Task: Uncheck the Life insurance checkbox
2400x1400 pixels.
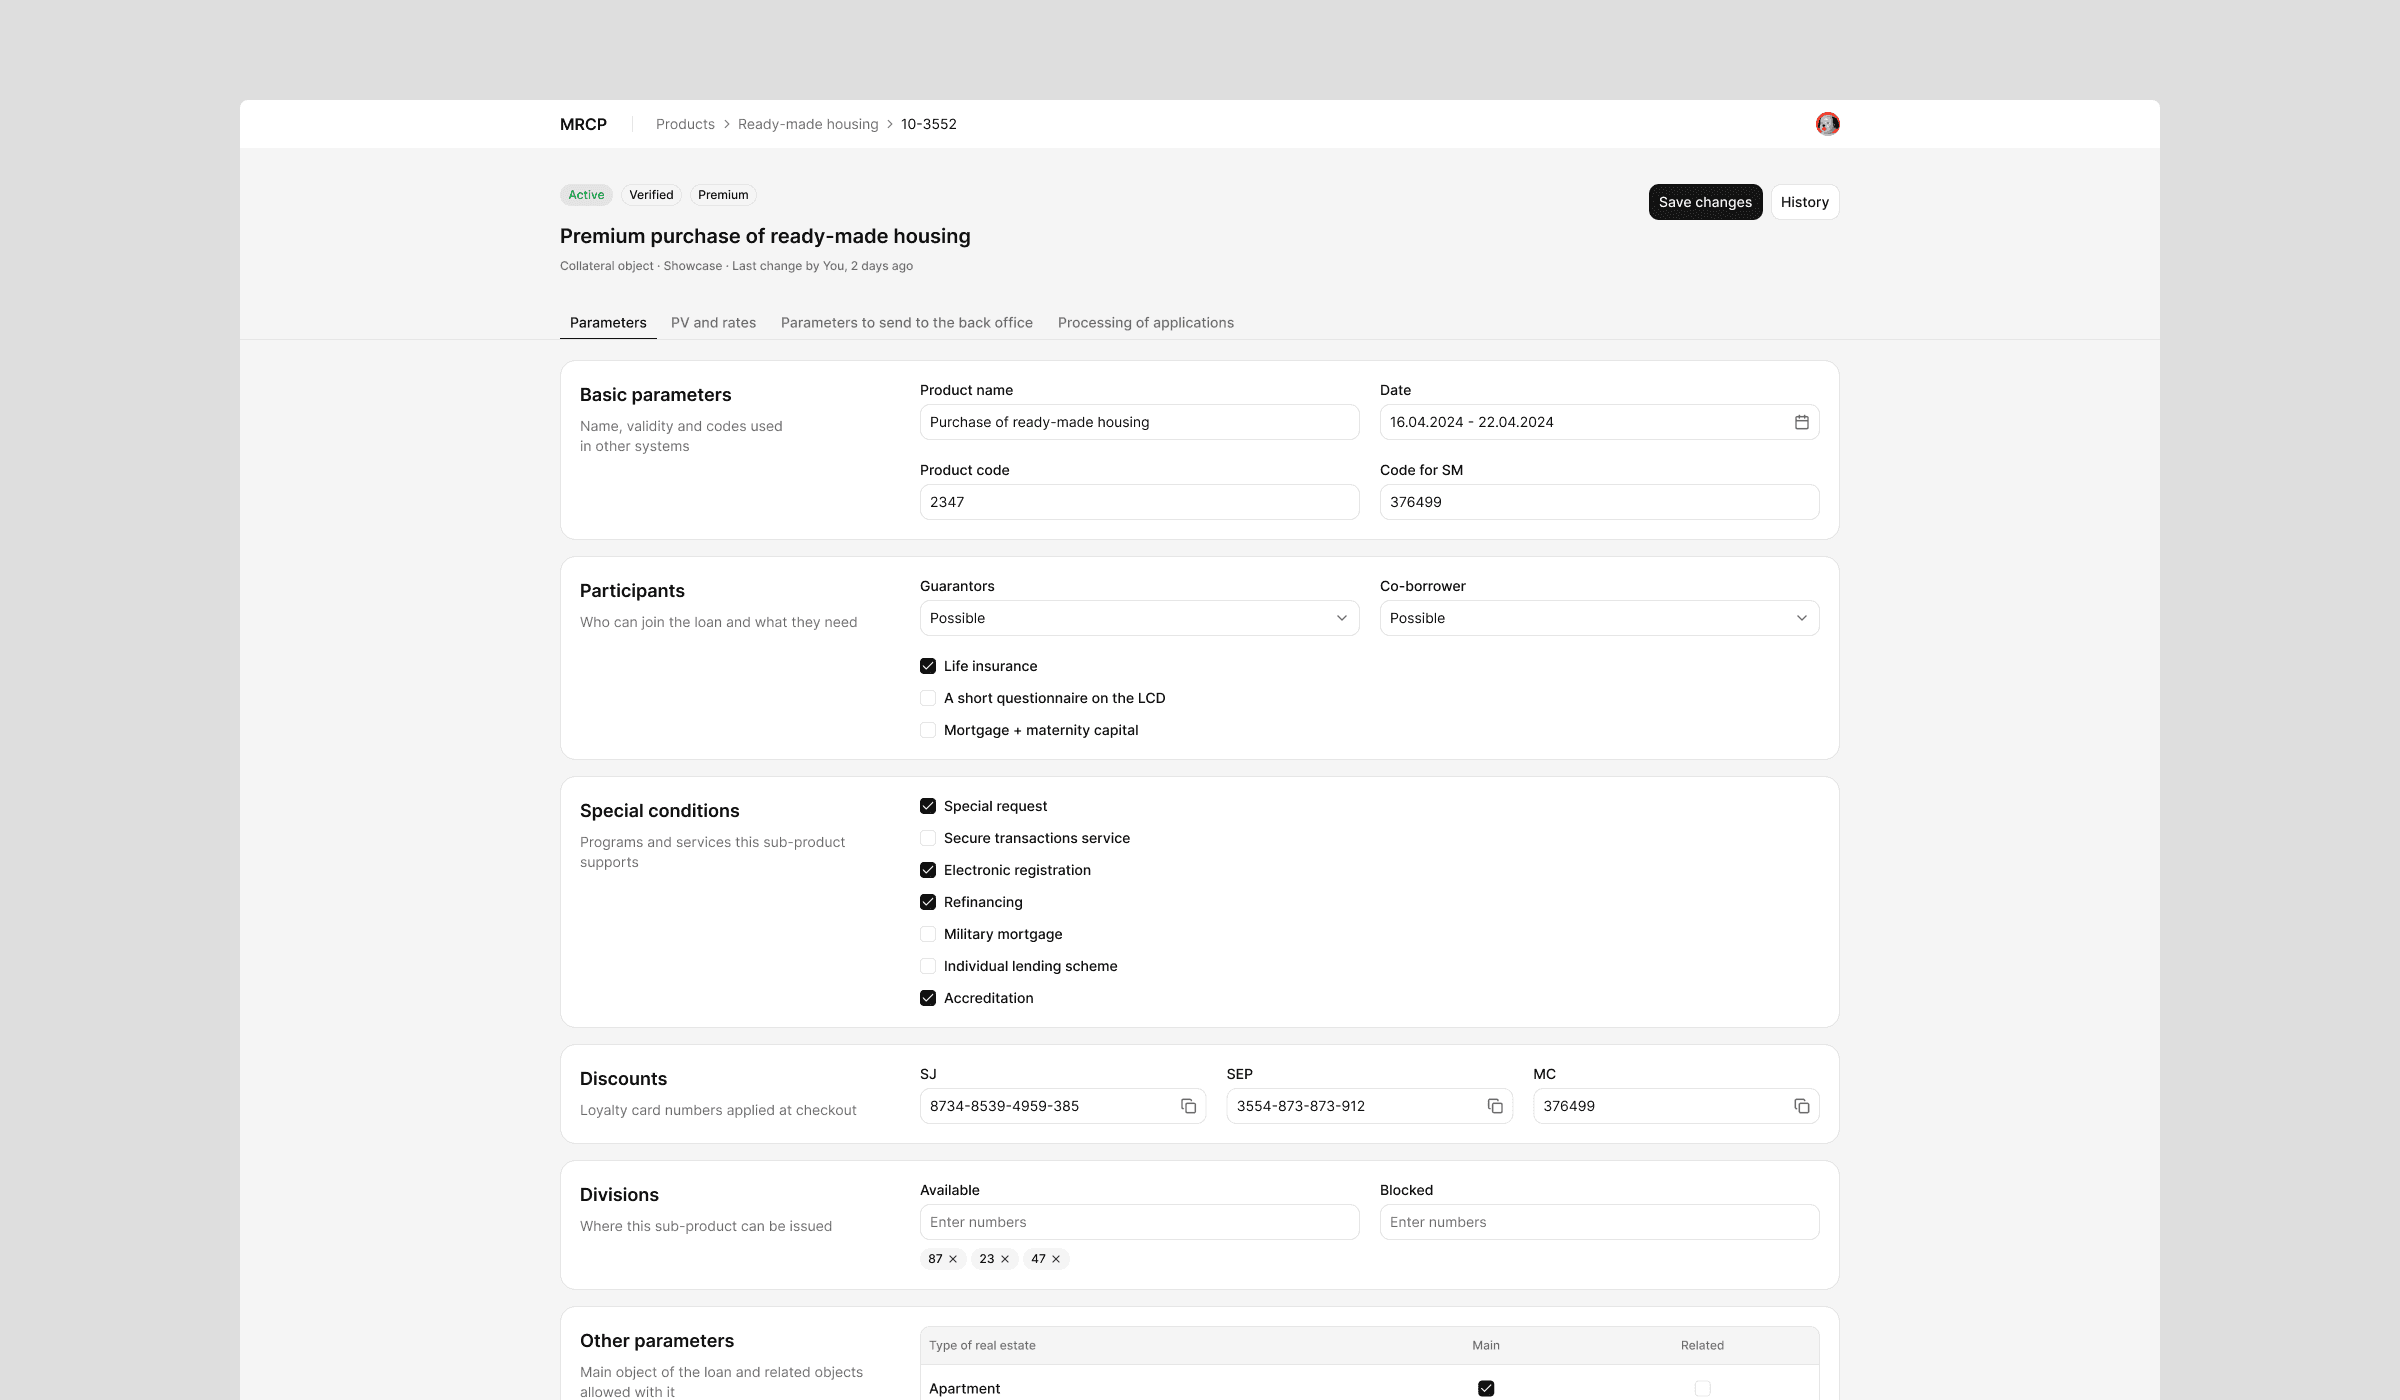Action: (928, 666)
